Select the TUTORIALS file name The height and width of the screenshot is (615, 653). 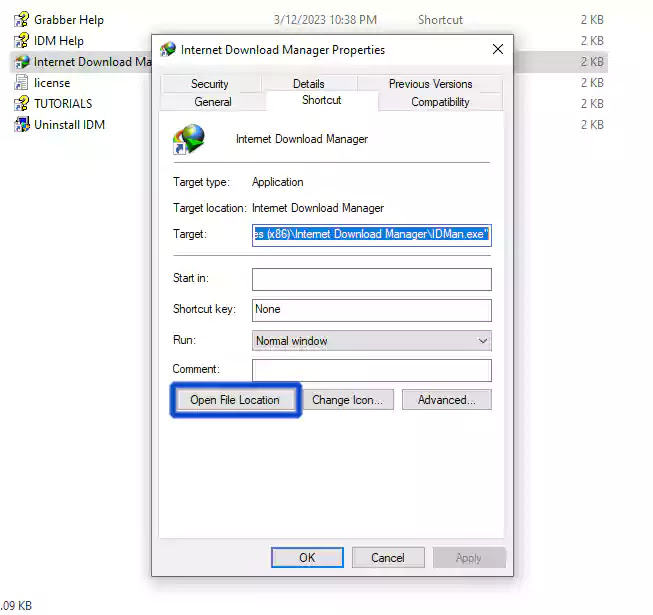click(63, 104)
